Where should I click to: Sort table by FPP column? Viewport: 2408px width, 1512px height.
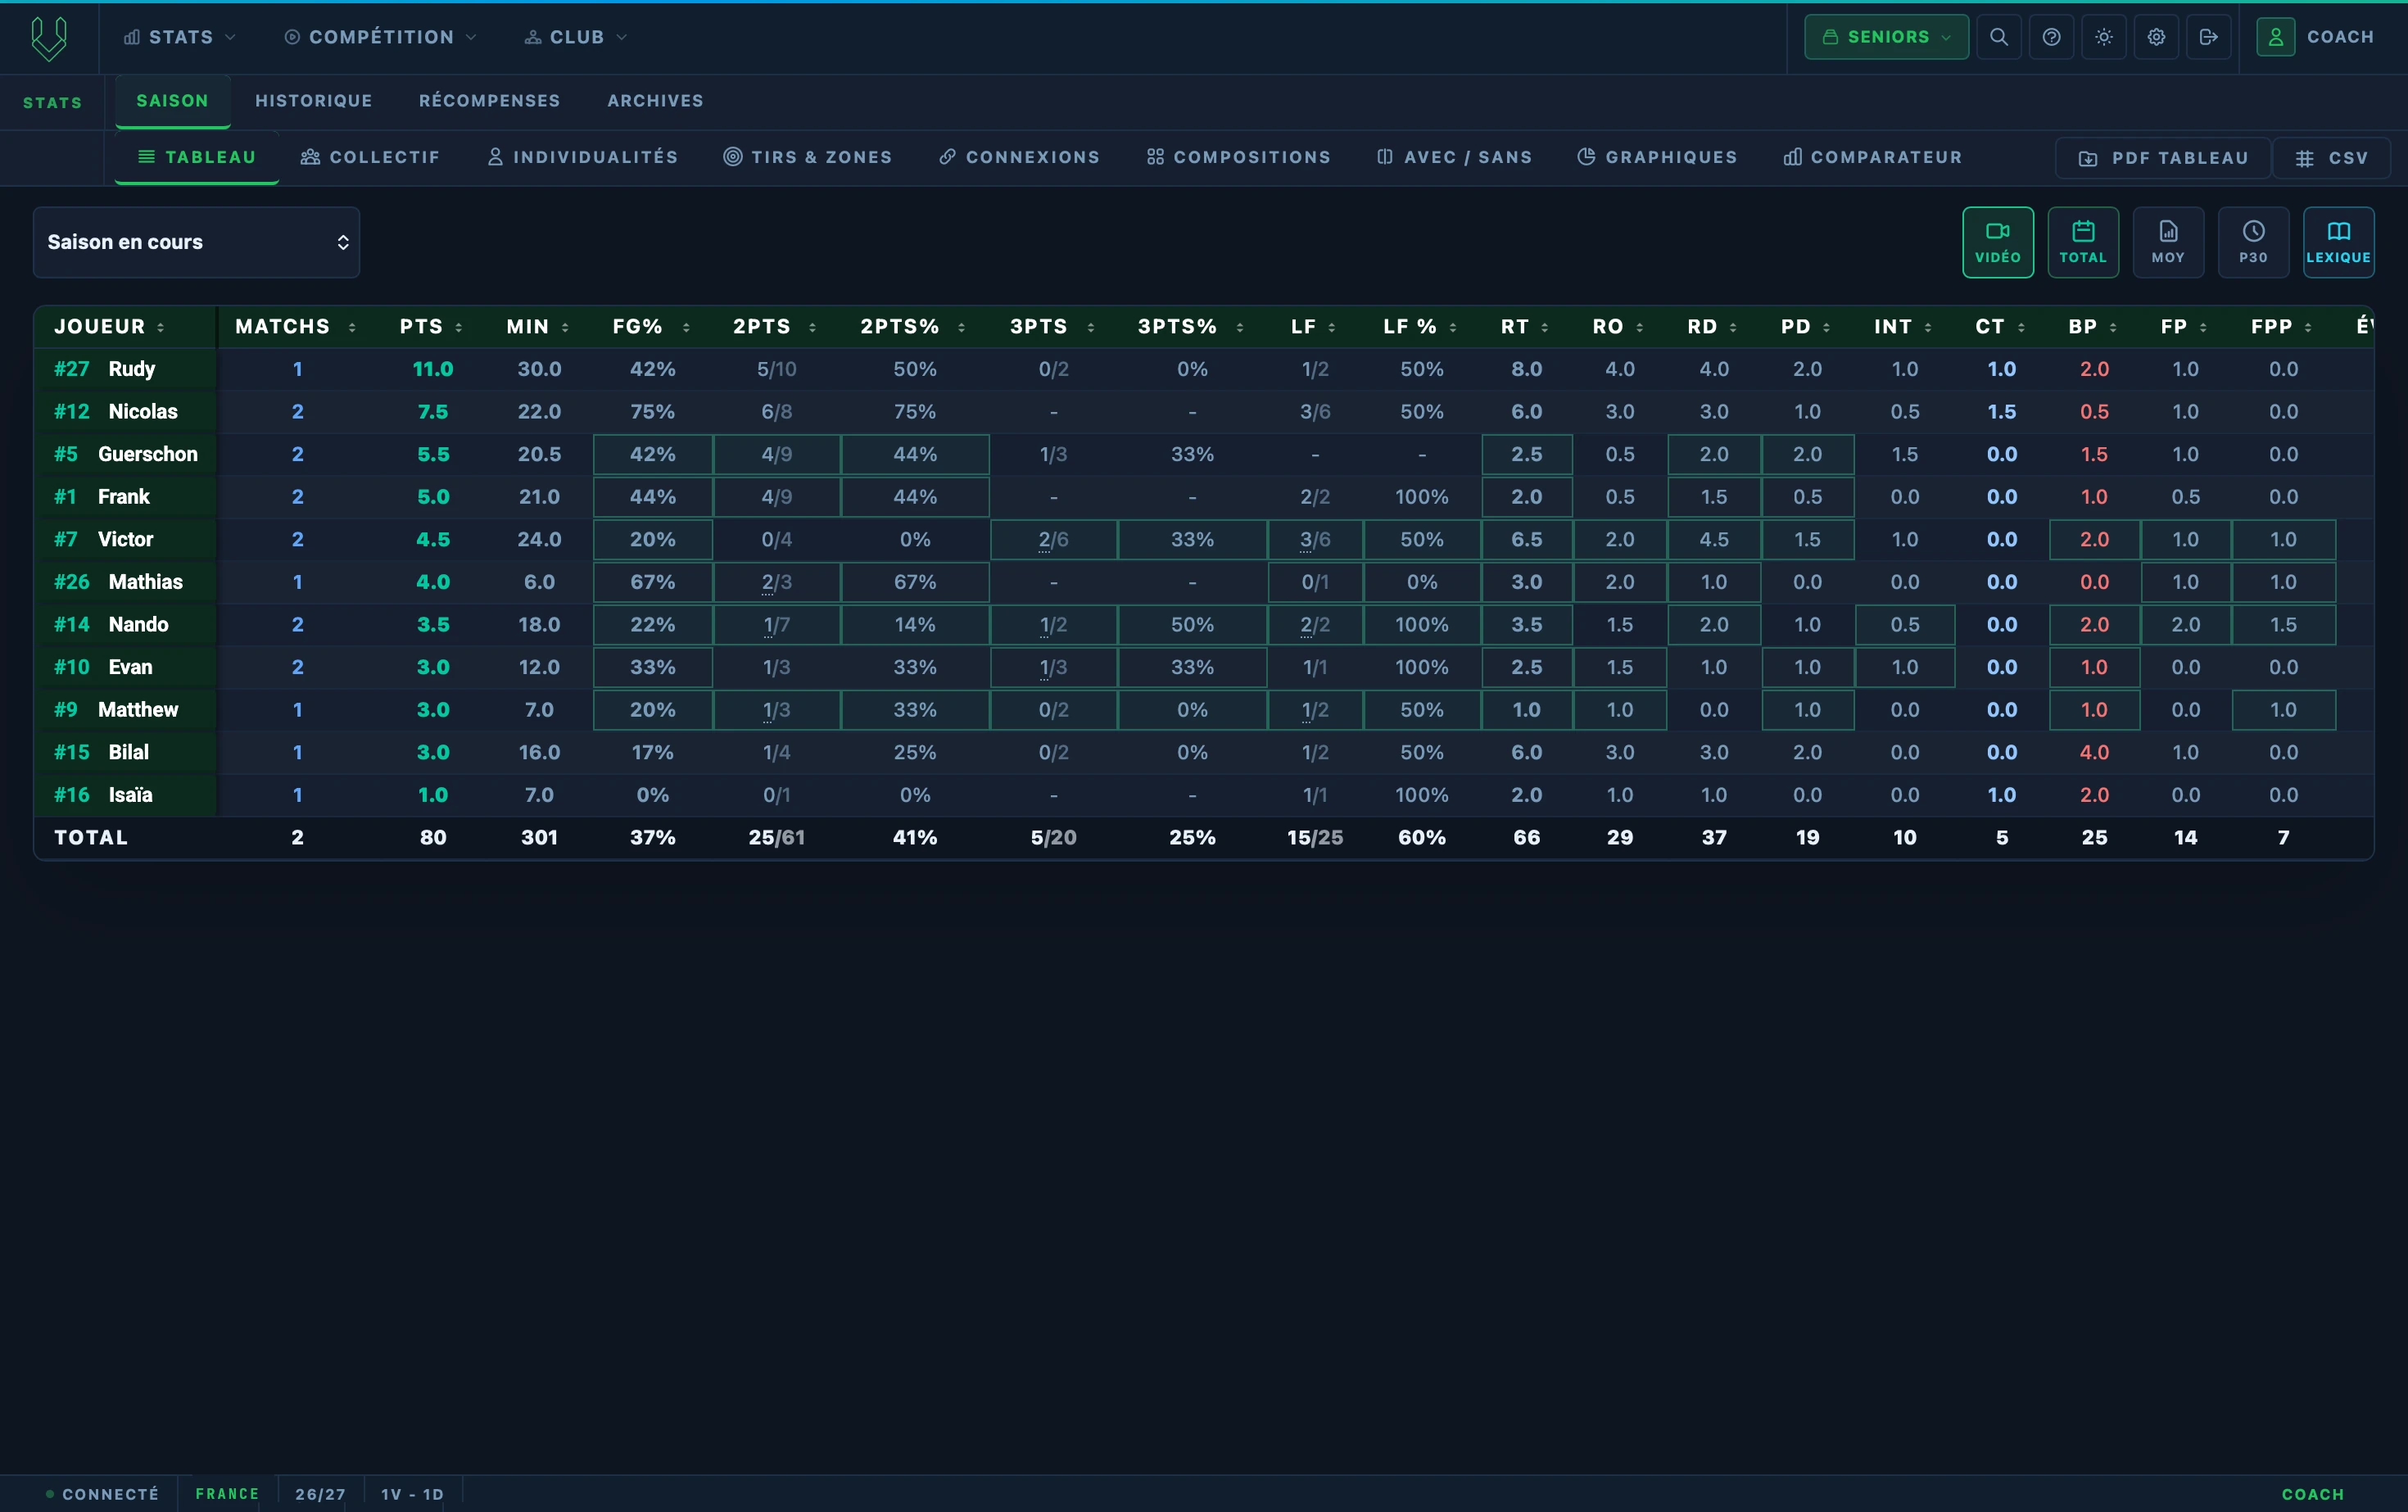pos(2282,327)
